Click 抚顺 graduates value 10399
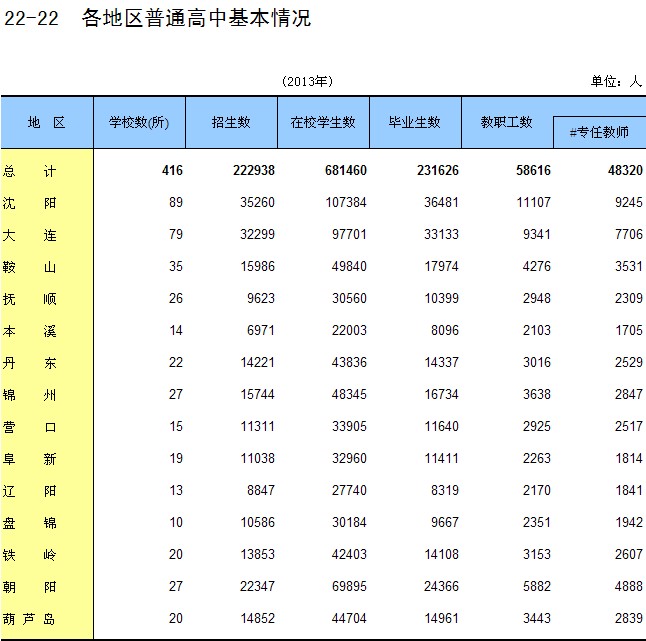Viewport: 646px width, 641px height. (441, 298)
